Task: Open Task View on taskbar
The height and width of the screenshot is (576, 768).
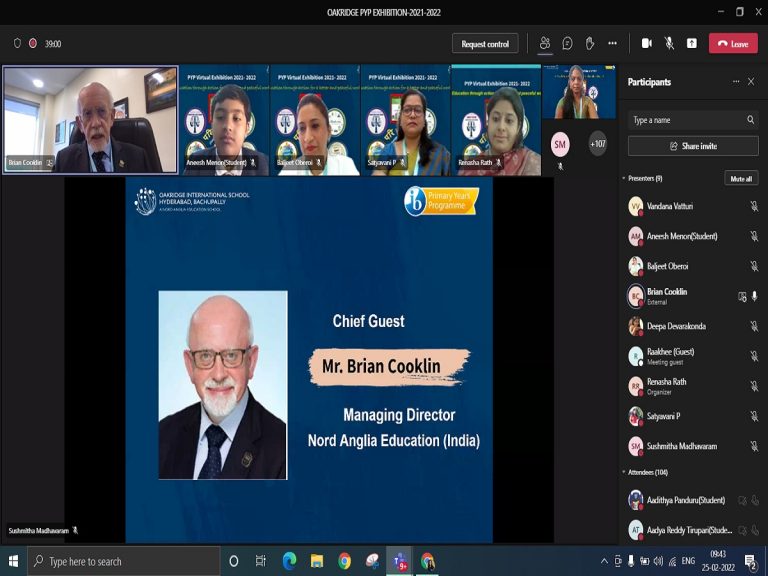Action: (x=261, y=561)
